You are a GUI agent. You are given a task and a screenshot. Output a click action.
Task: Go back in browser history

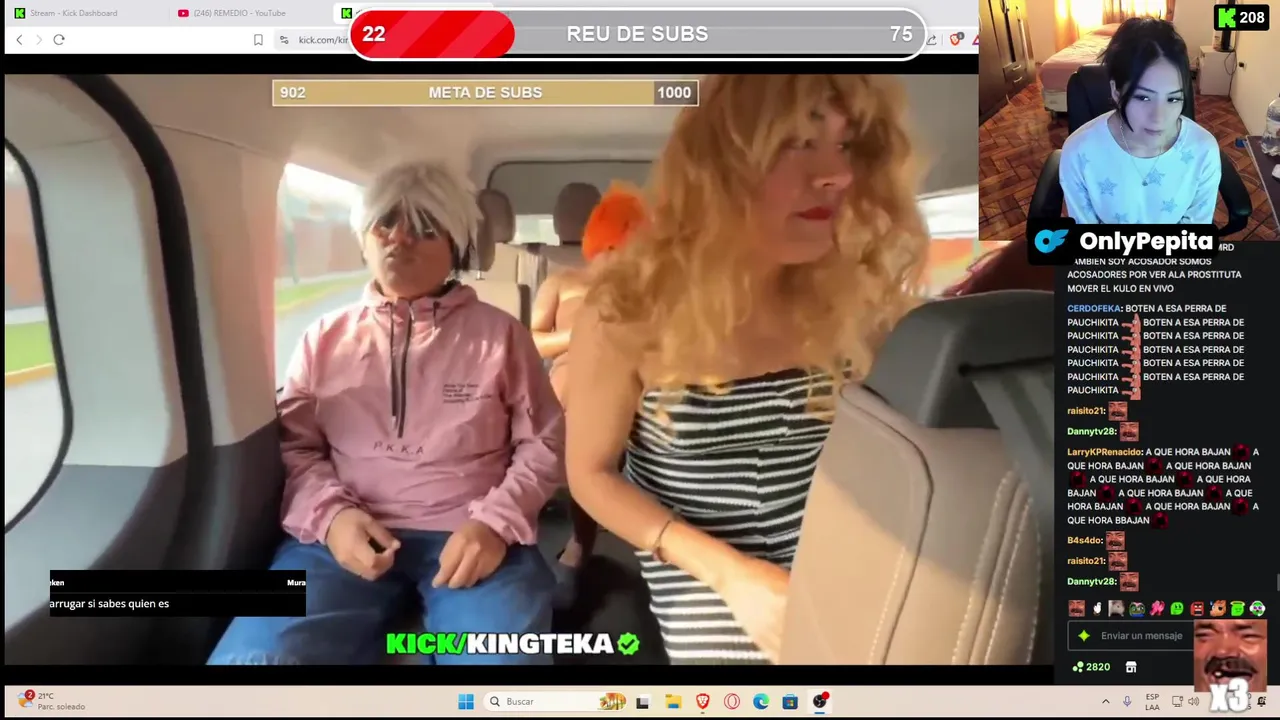(19, 39)
